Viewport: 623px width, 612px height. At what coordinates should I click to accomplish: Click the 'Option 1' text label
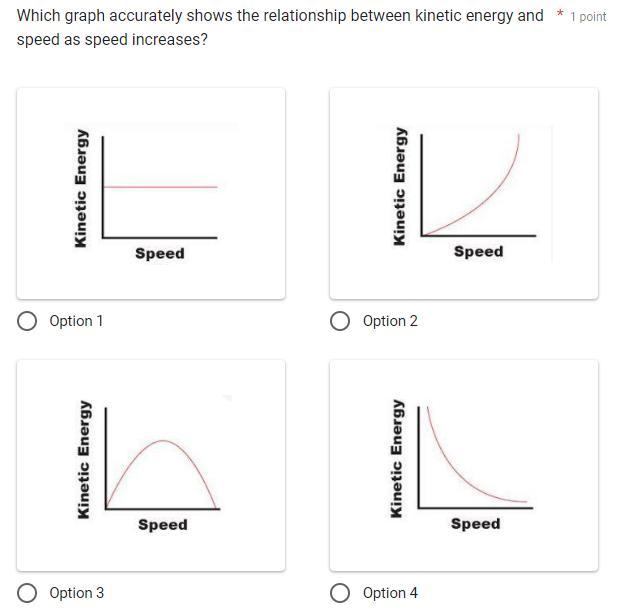pyautogui.click(x=76, y=321)
